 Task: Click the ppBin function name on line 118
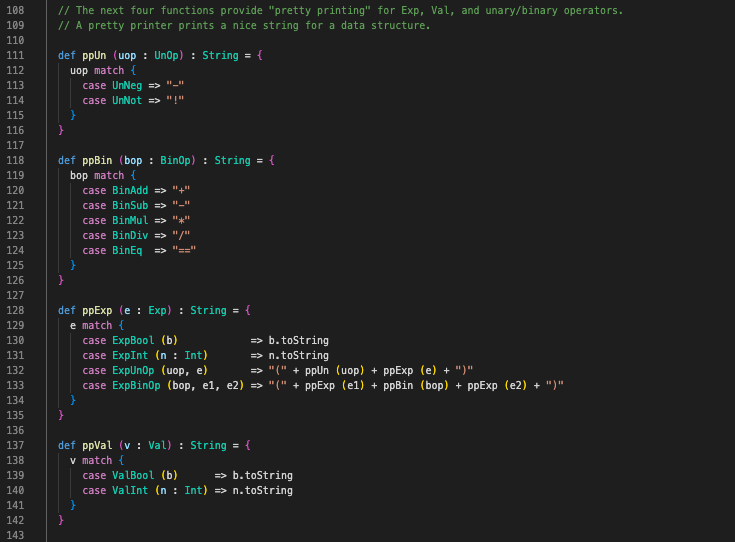click(x=97, y=160)
